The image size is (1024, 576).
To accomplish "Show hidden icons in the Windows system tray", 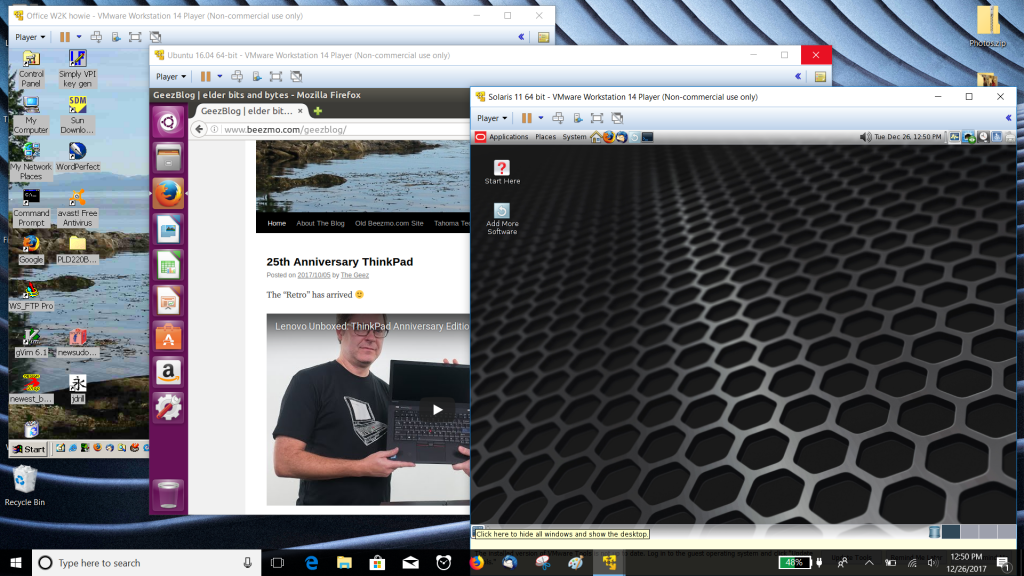I will click(869, 562).
